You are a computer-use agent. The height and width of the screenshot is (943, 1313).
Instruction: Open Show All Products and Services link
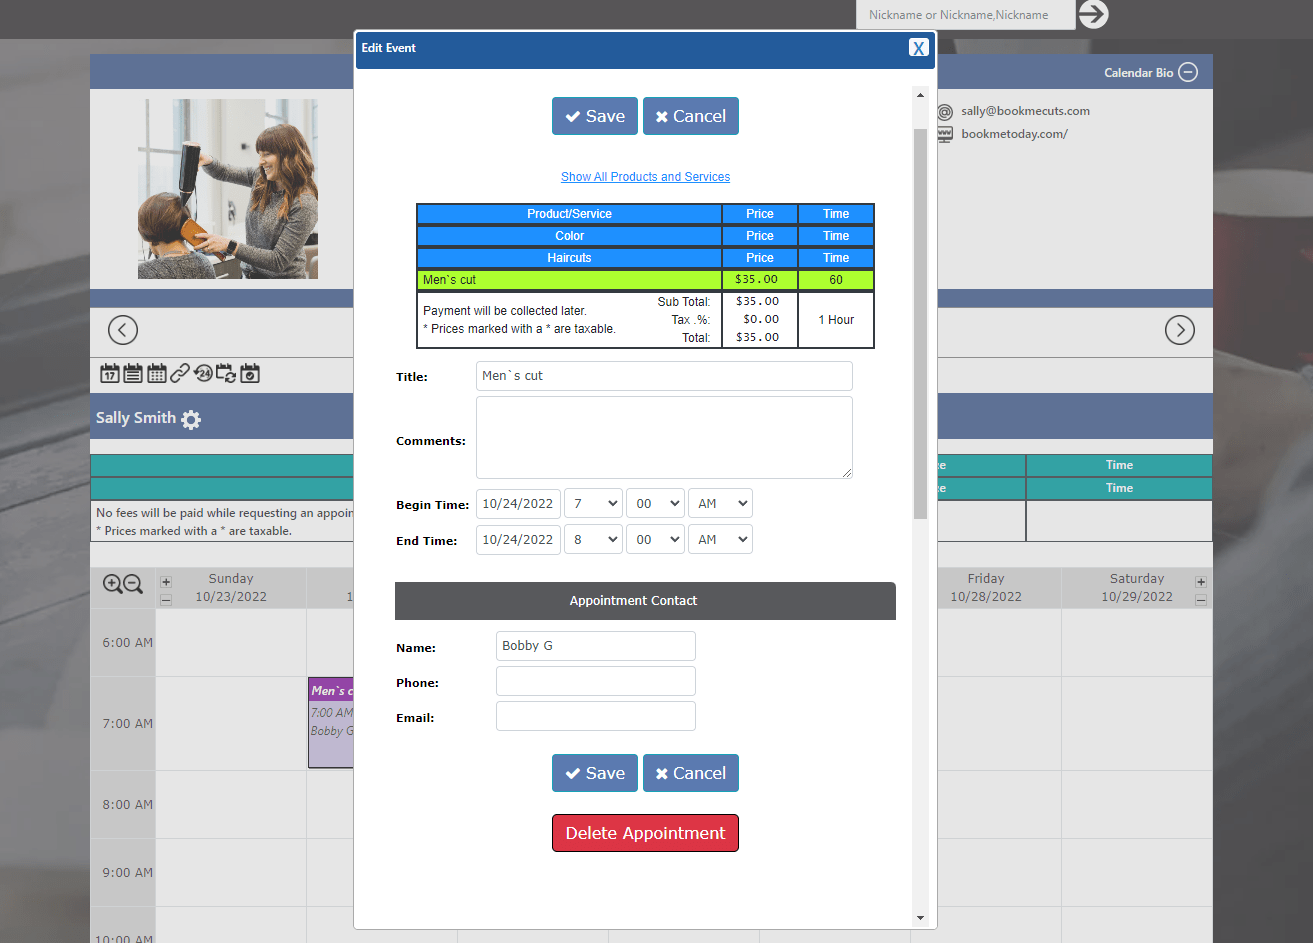click(645, 177)
